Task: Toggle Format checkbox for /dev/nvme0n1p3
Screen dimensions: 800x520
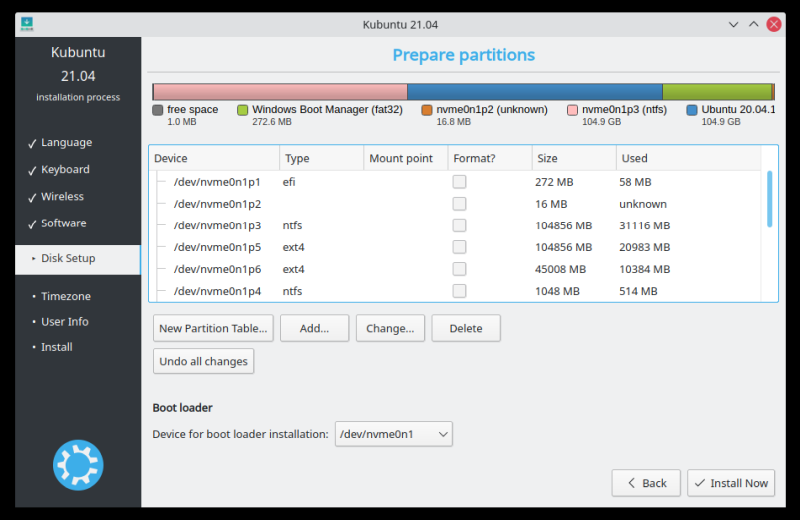Action: (x=459, y=225)
